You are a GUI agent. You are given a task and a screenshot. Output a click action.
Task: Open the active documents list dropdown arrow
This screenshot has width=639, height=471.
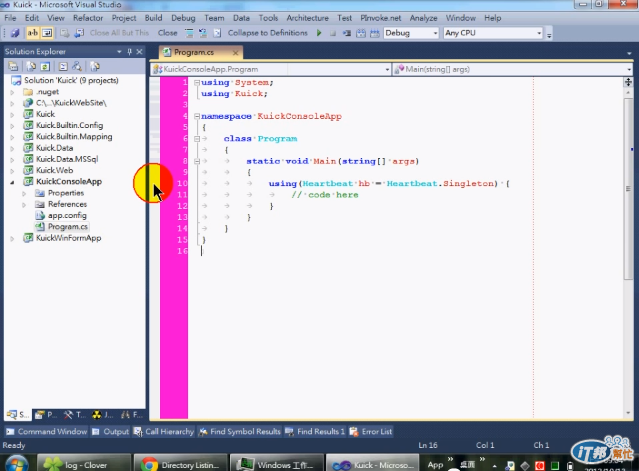point(629,53)
